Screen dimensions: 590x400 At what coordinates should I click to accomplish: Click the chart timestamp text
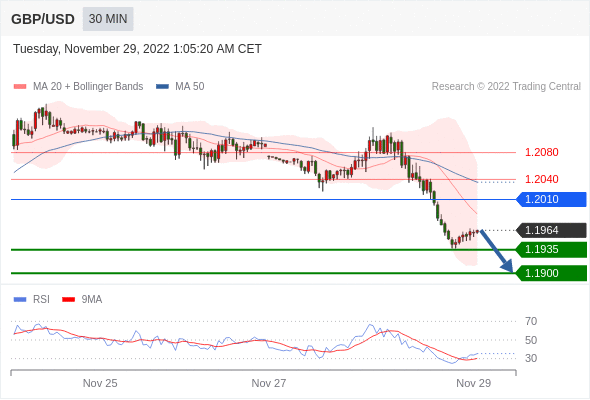pyautogui.click(x=137, y=49)
